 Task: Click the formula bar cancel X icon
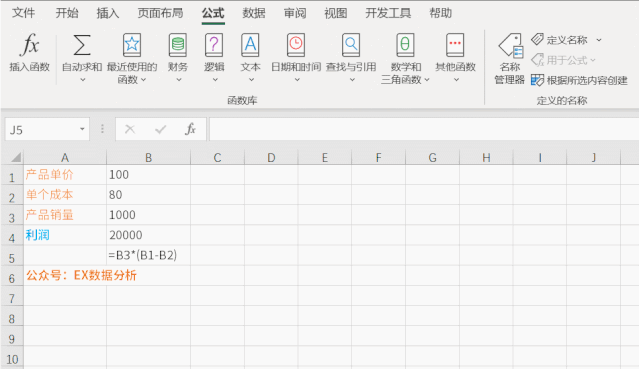click(x=130, y=129)
